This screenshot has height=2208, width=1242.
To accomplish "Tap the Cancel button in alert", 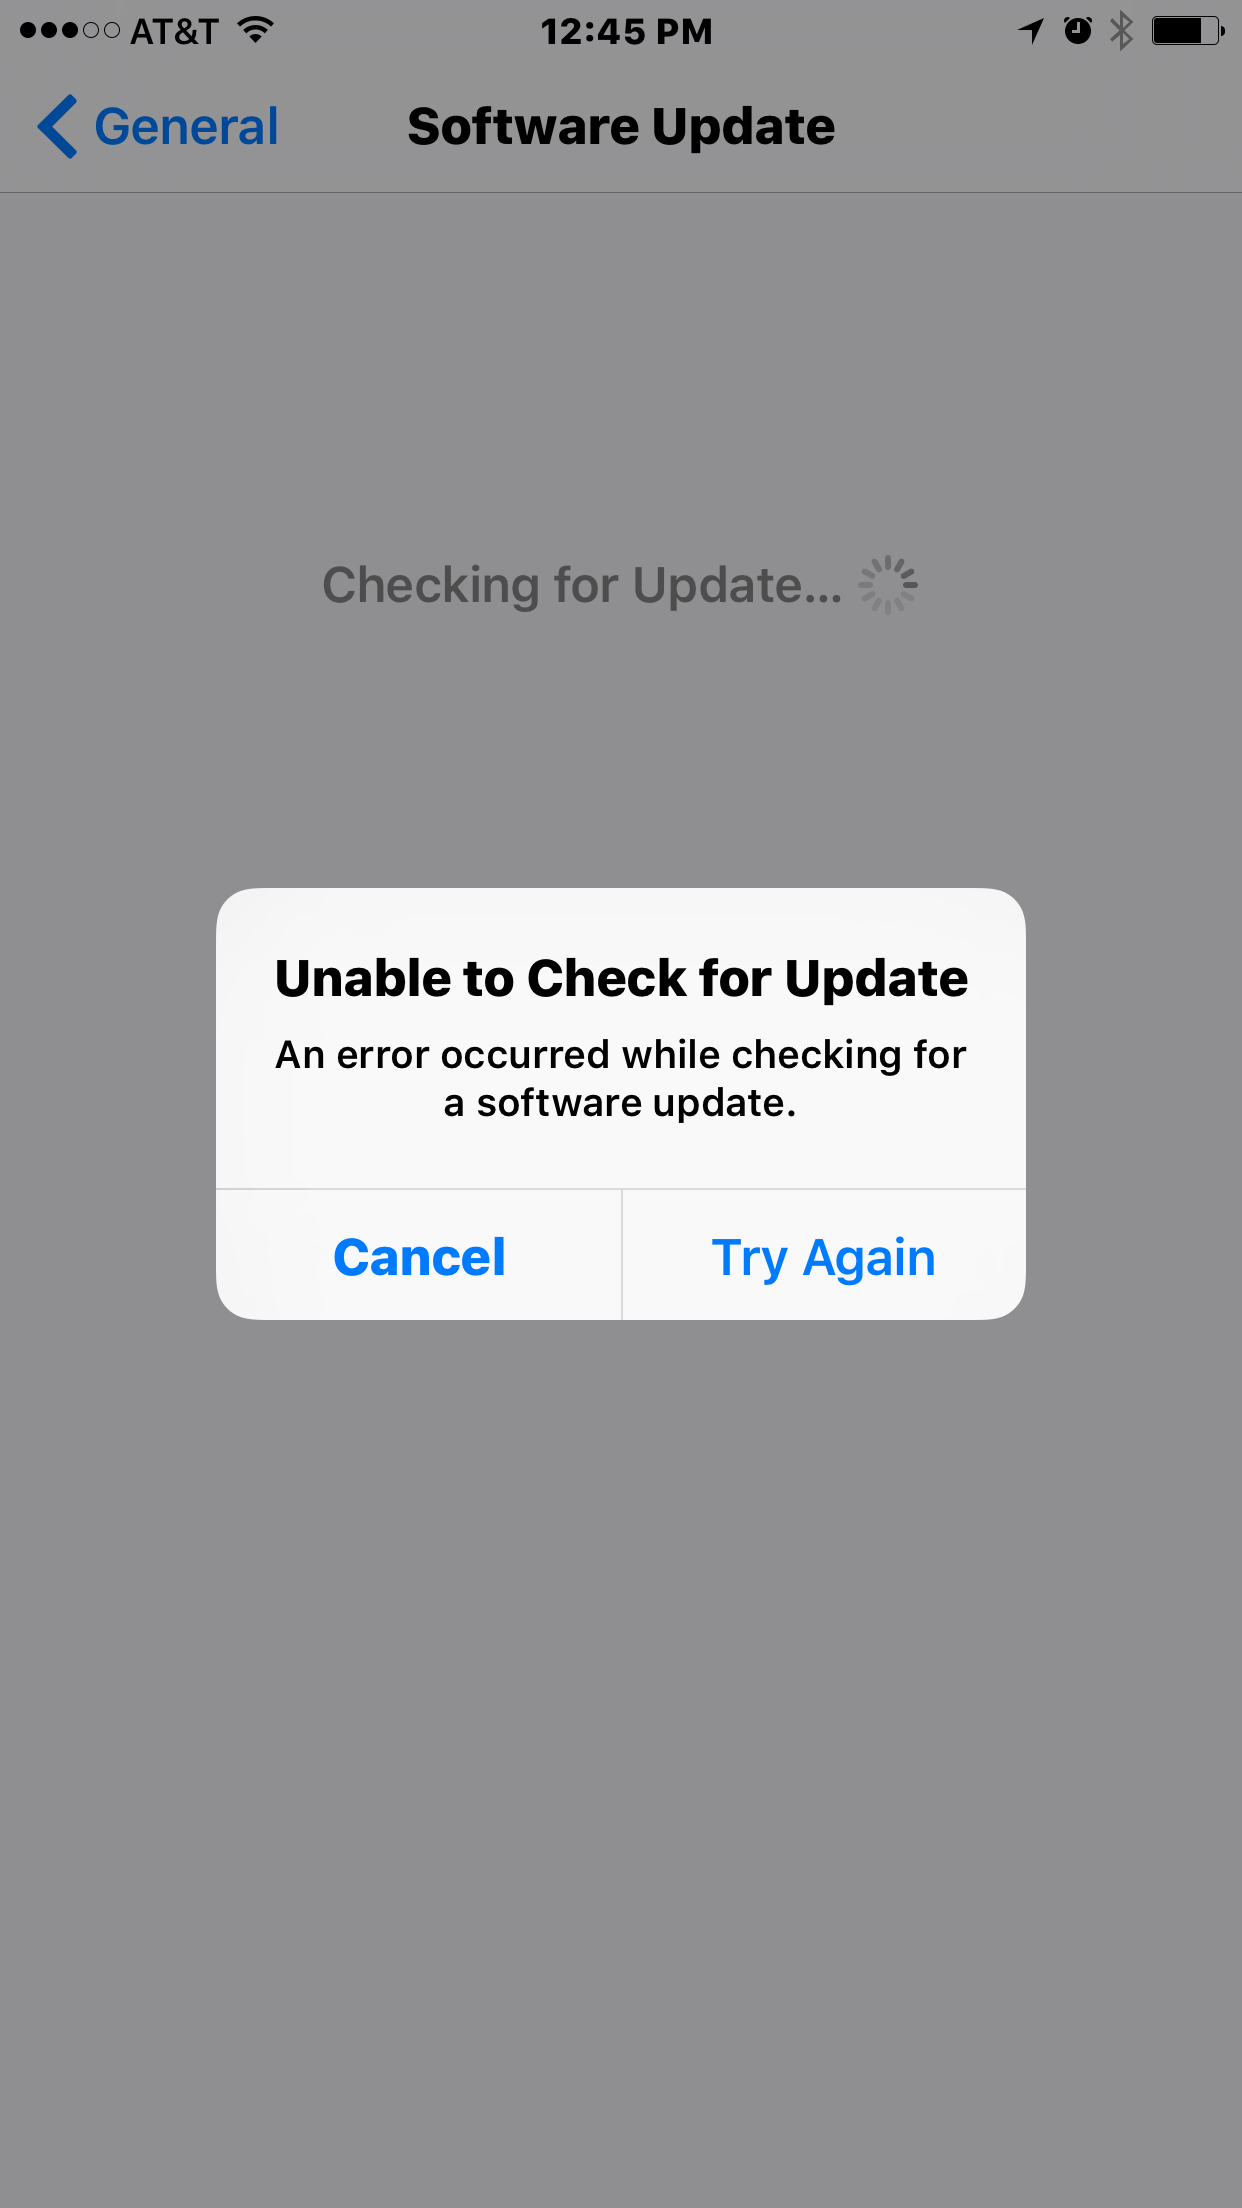I will click(419, 1256).
